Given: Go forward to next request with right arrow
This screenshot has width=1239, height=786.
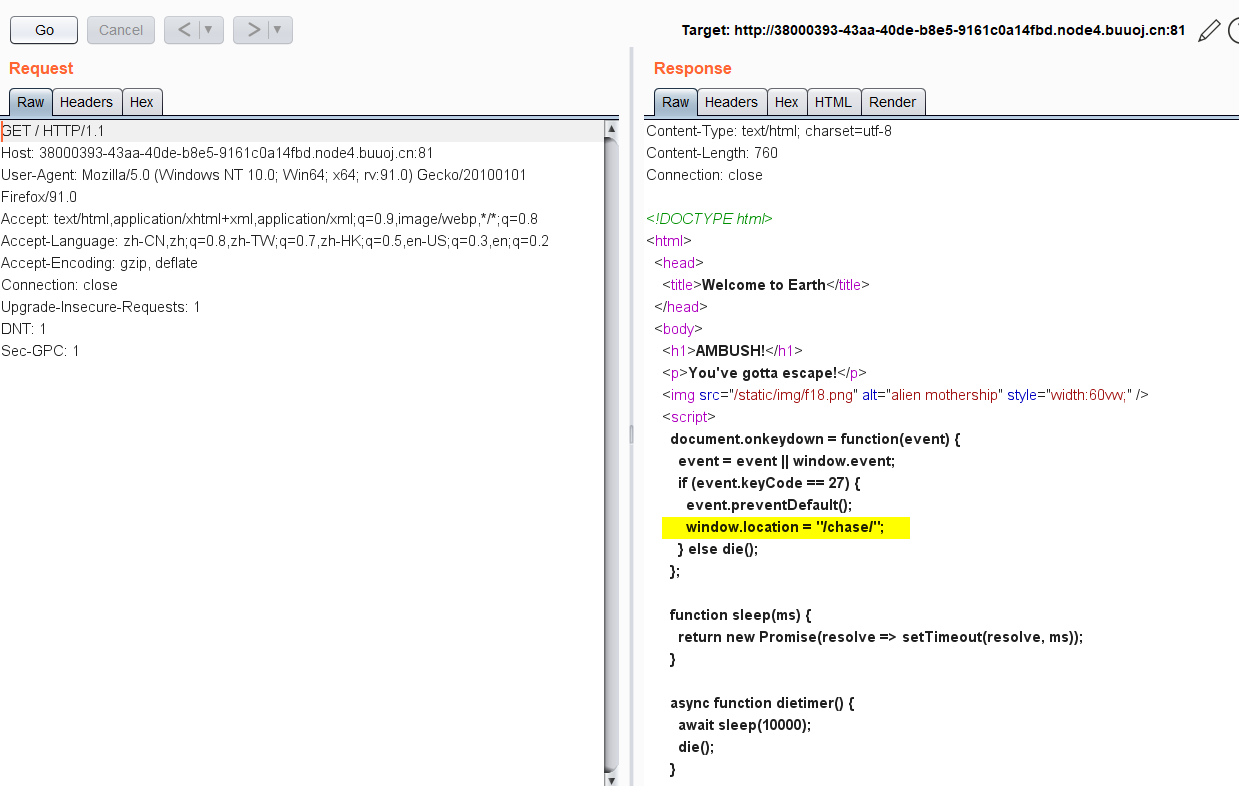Looking at the screenshot, I should (x=253, y=30).
